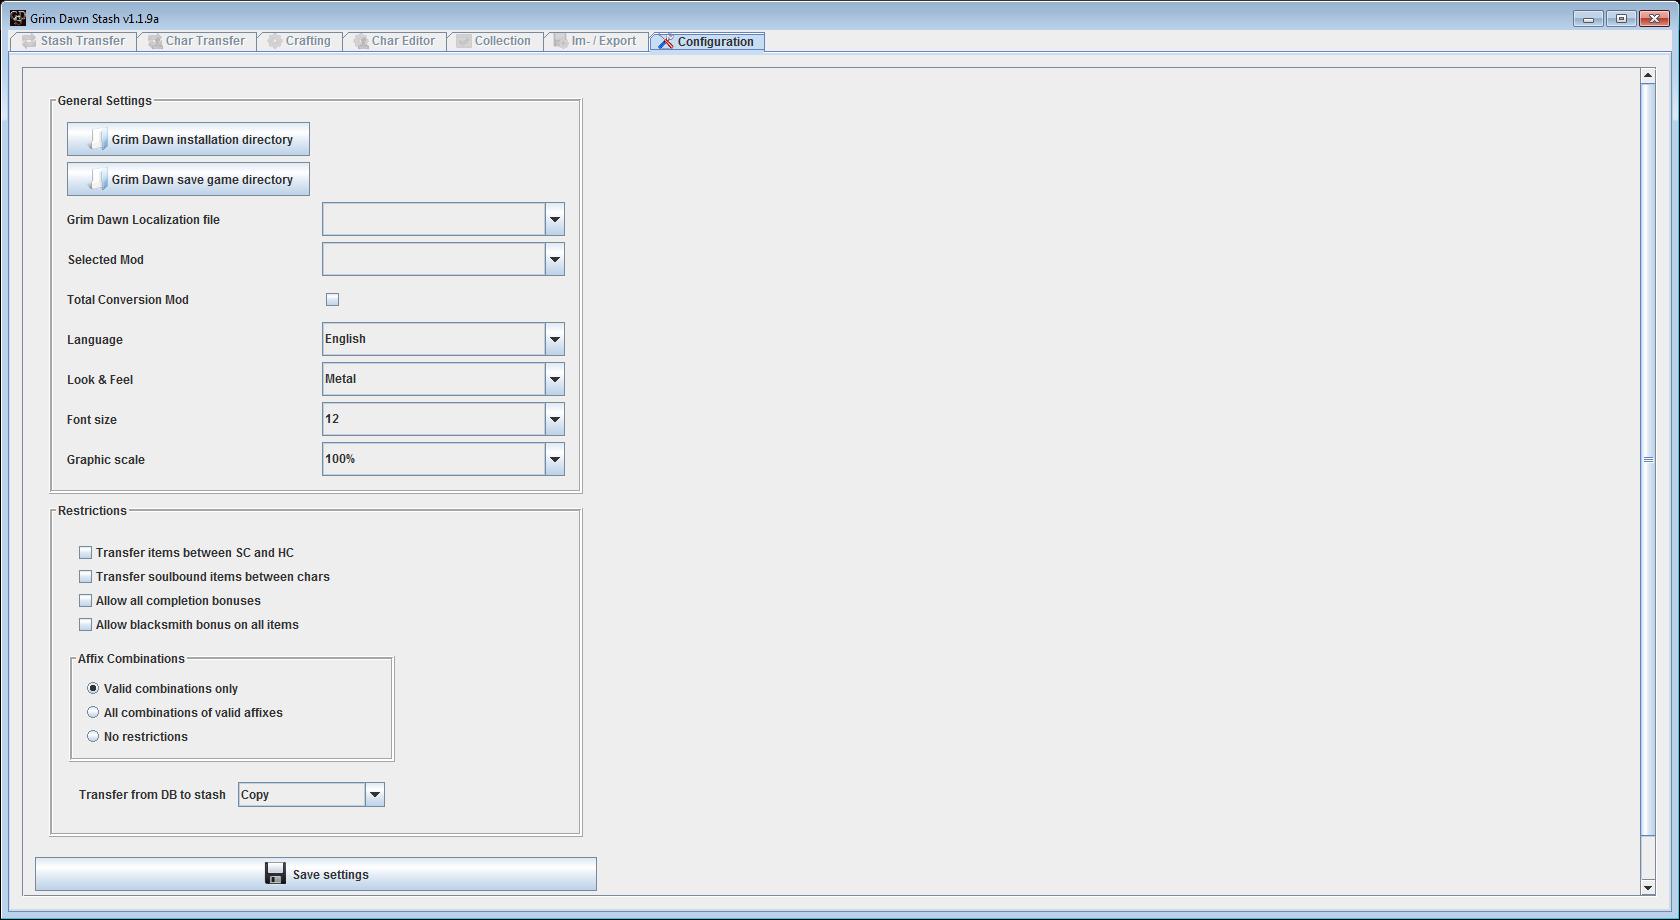Click Grim Dawn save game directory button
1680x920 pixels.
(188, 179)
